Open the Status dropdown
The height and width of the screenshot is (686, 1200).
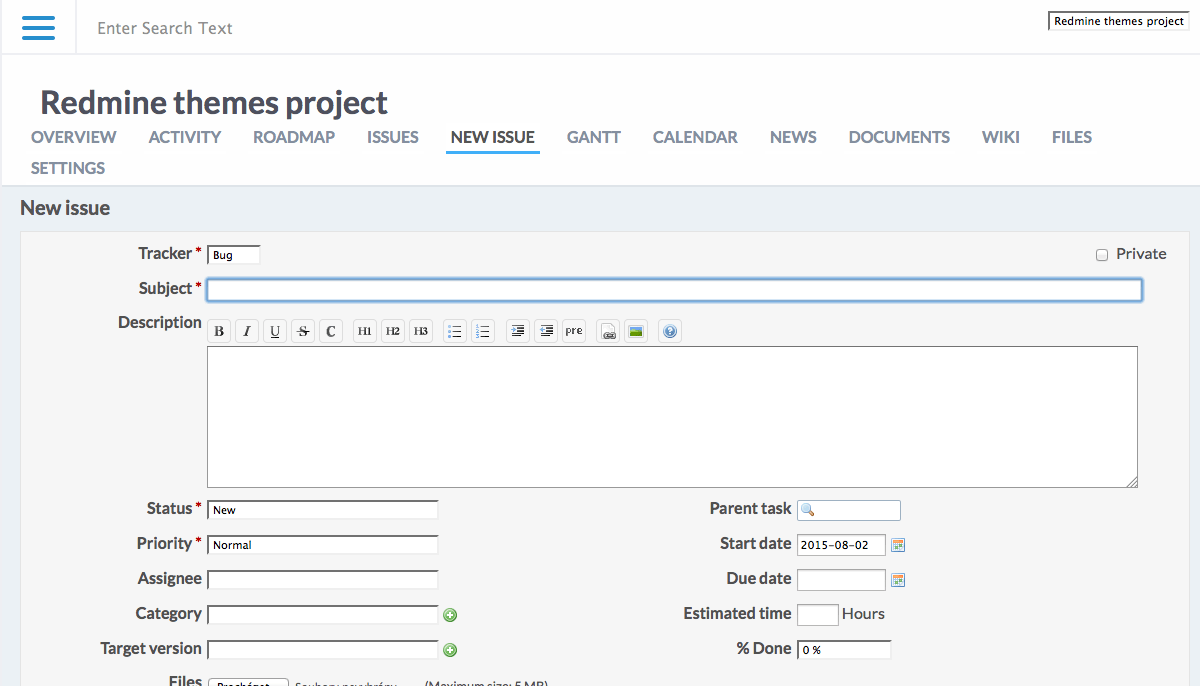point(323,510)
